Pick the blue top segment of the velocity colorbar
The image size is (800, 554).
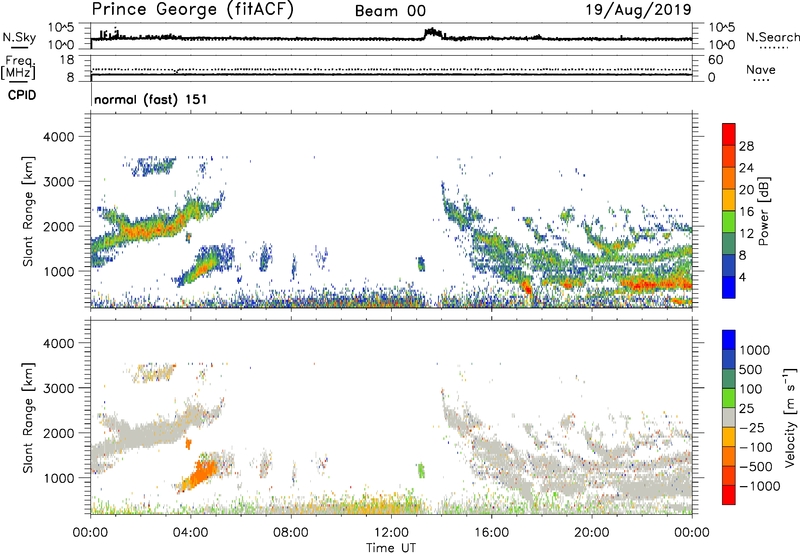coord(729,340)
